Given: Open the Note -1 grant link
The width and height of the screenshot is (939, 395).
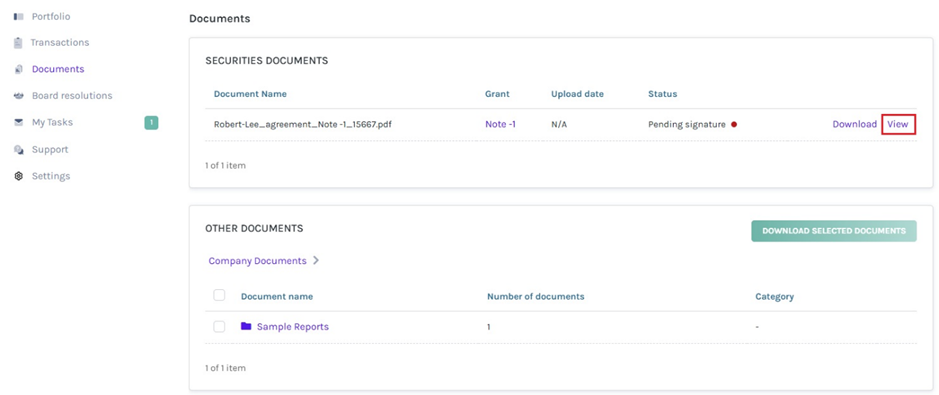Looking at the screenshot, I should (501, 124).
